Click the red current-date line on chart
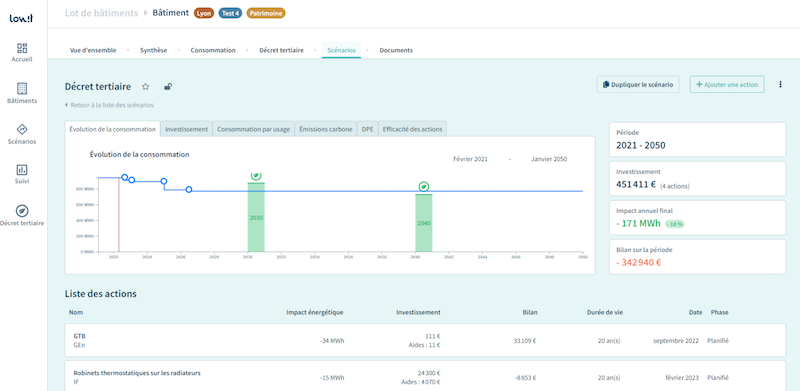This screenshot has width=800, height=391. click(119, 214)
